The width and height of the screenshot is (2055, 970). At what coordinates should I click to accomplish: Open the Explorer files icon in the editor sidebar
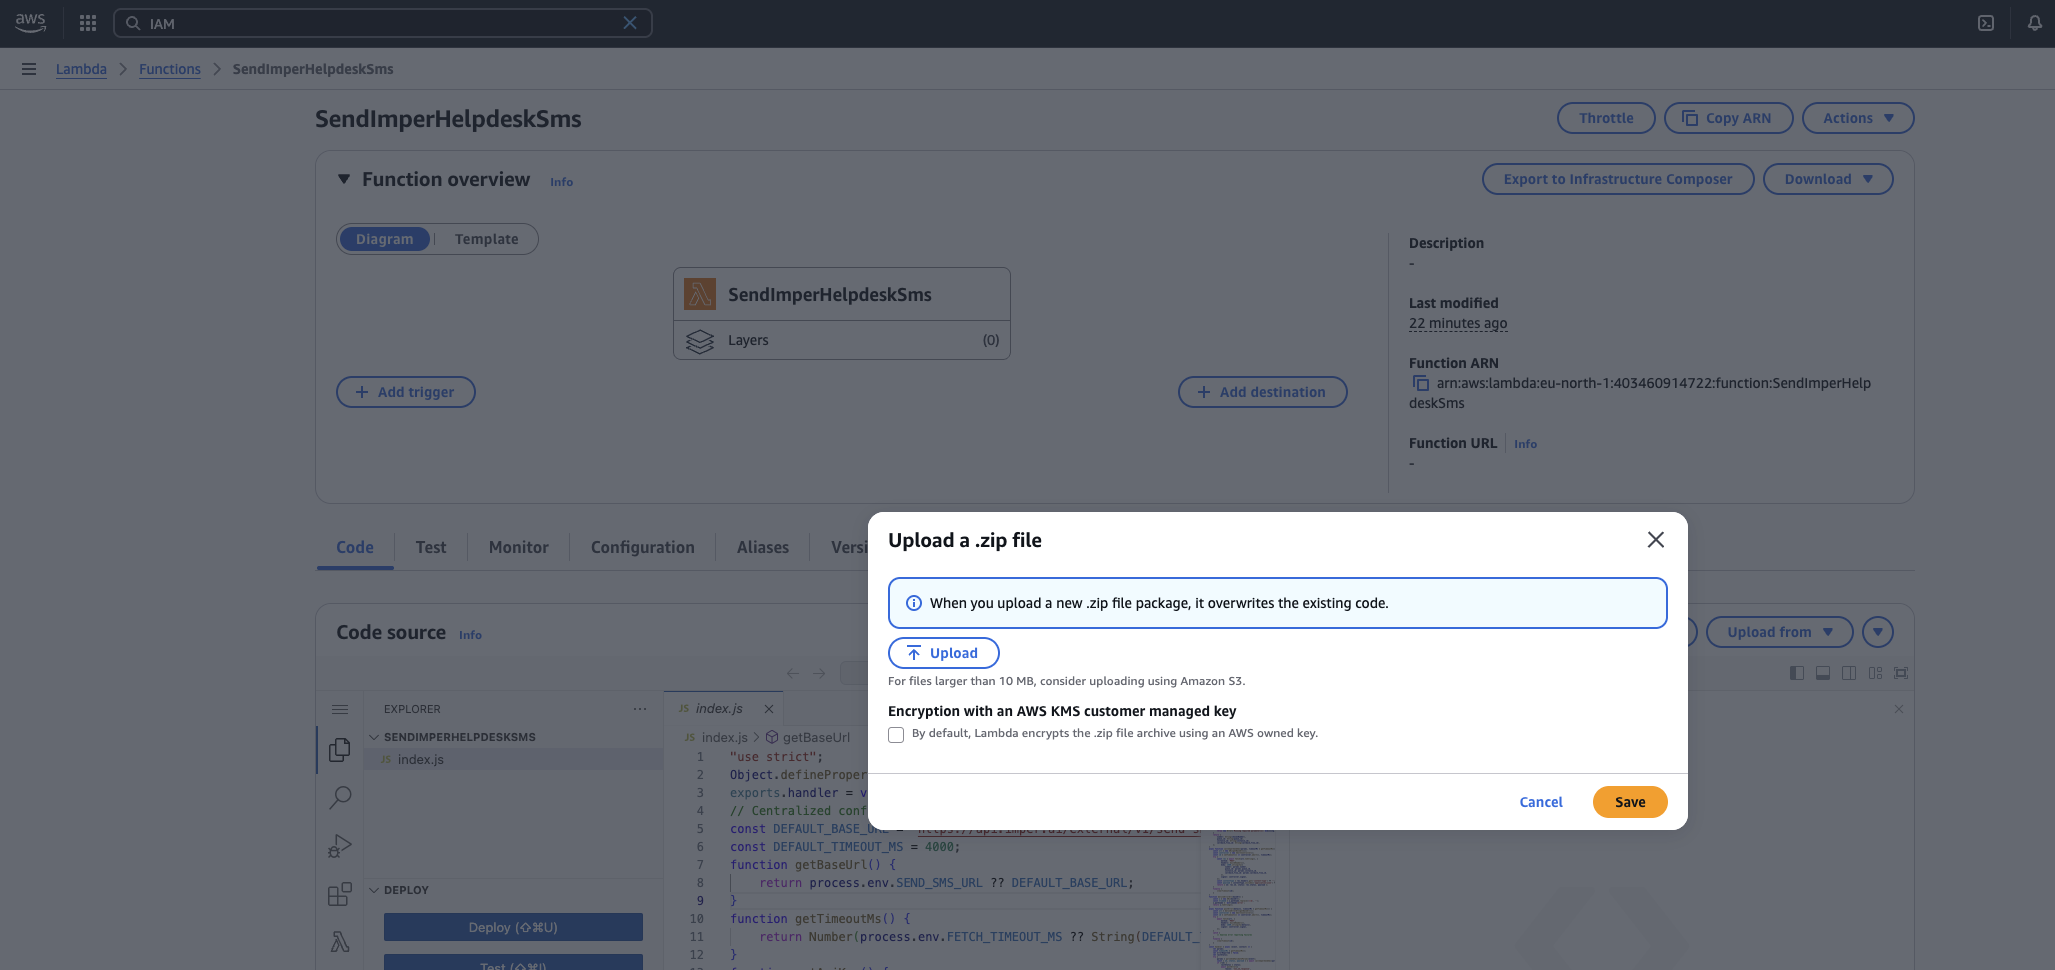(340, 750)
